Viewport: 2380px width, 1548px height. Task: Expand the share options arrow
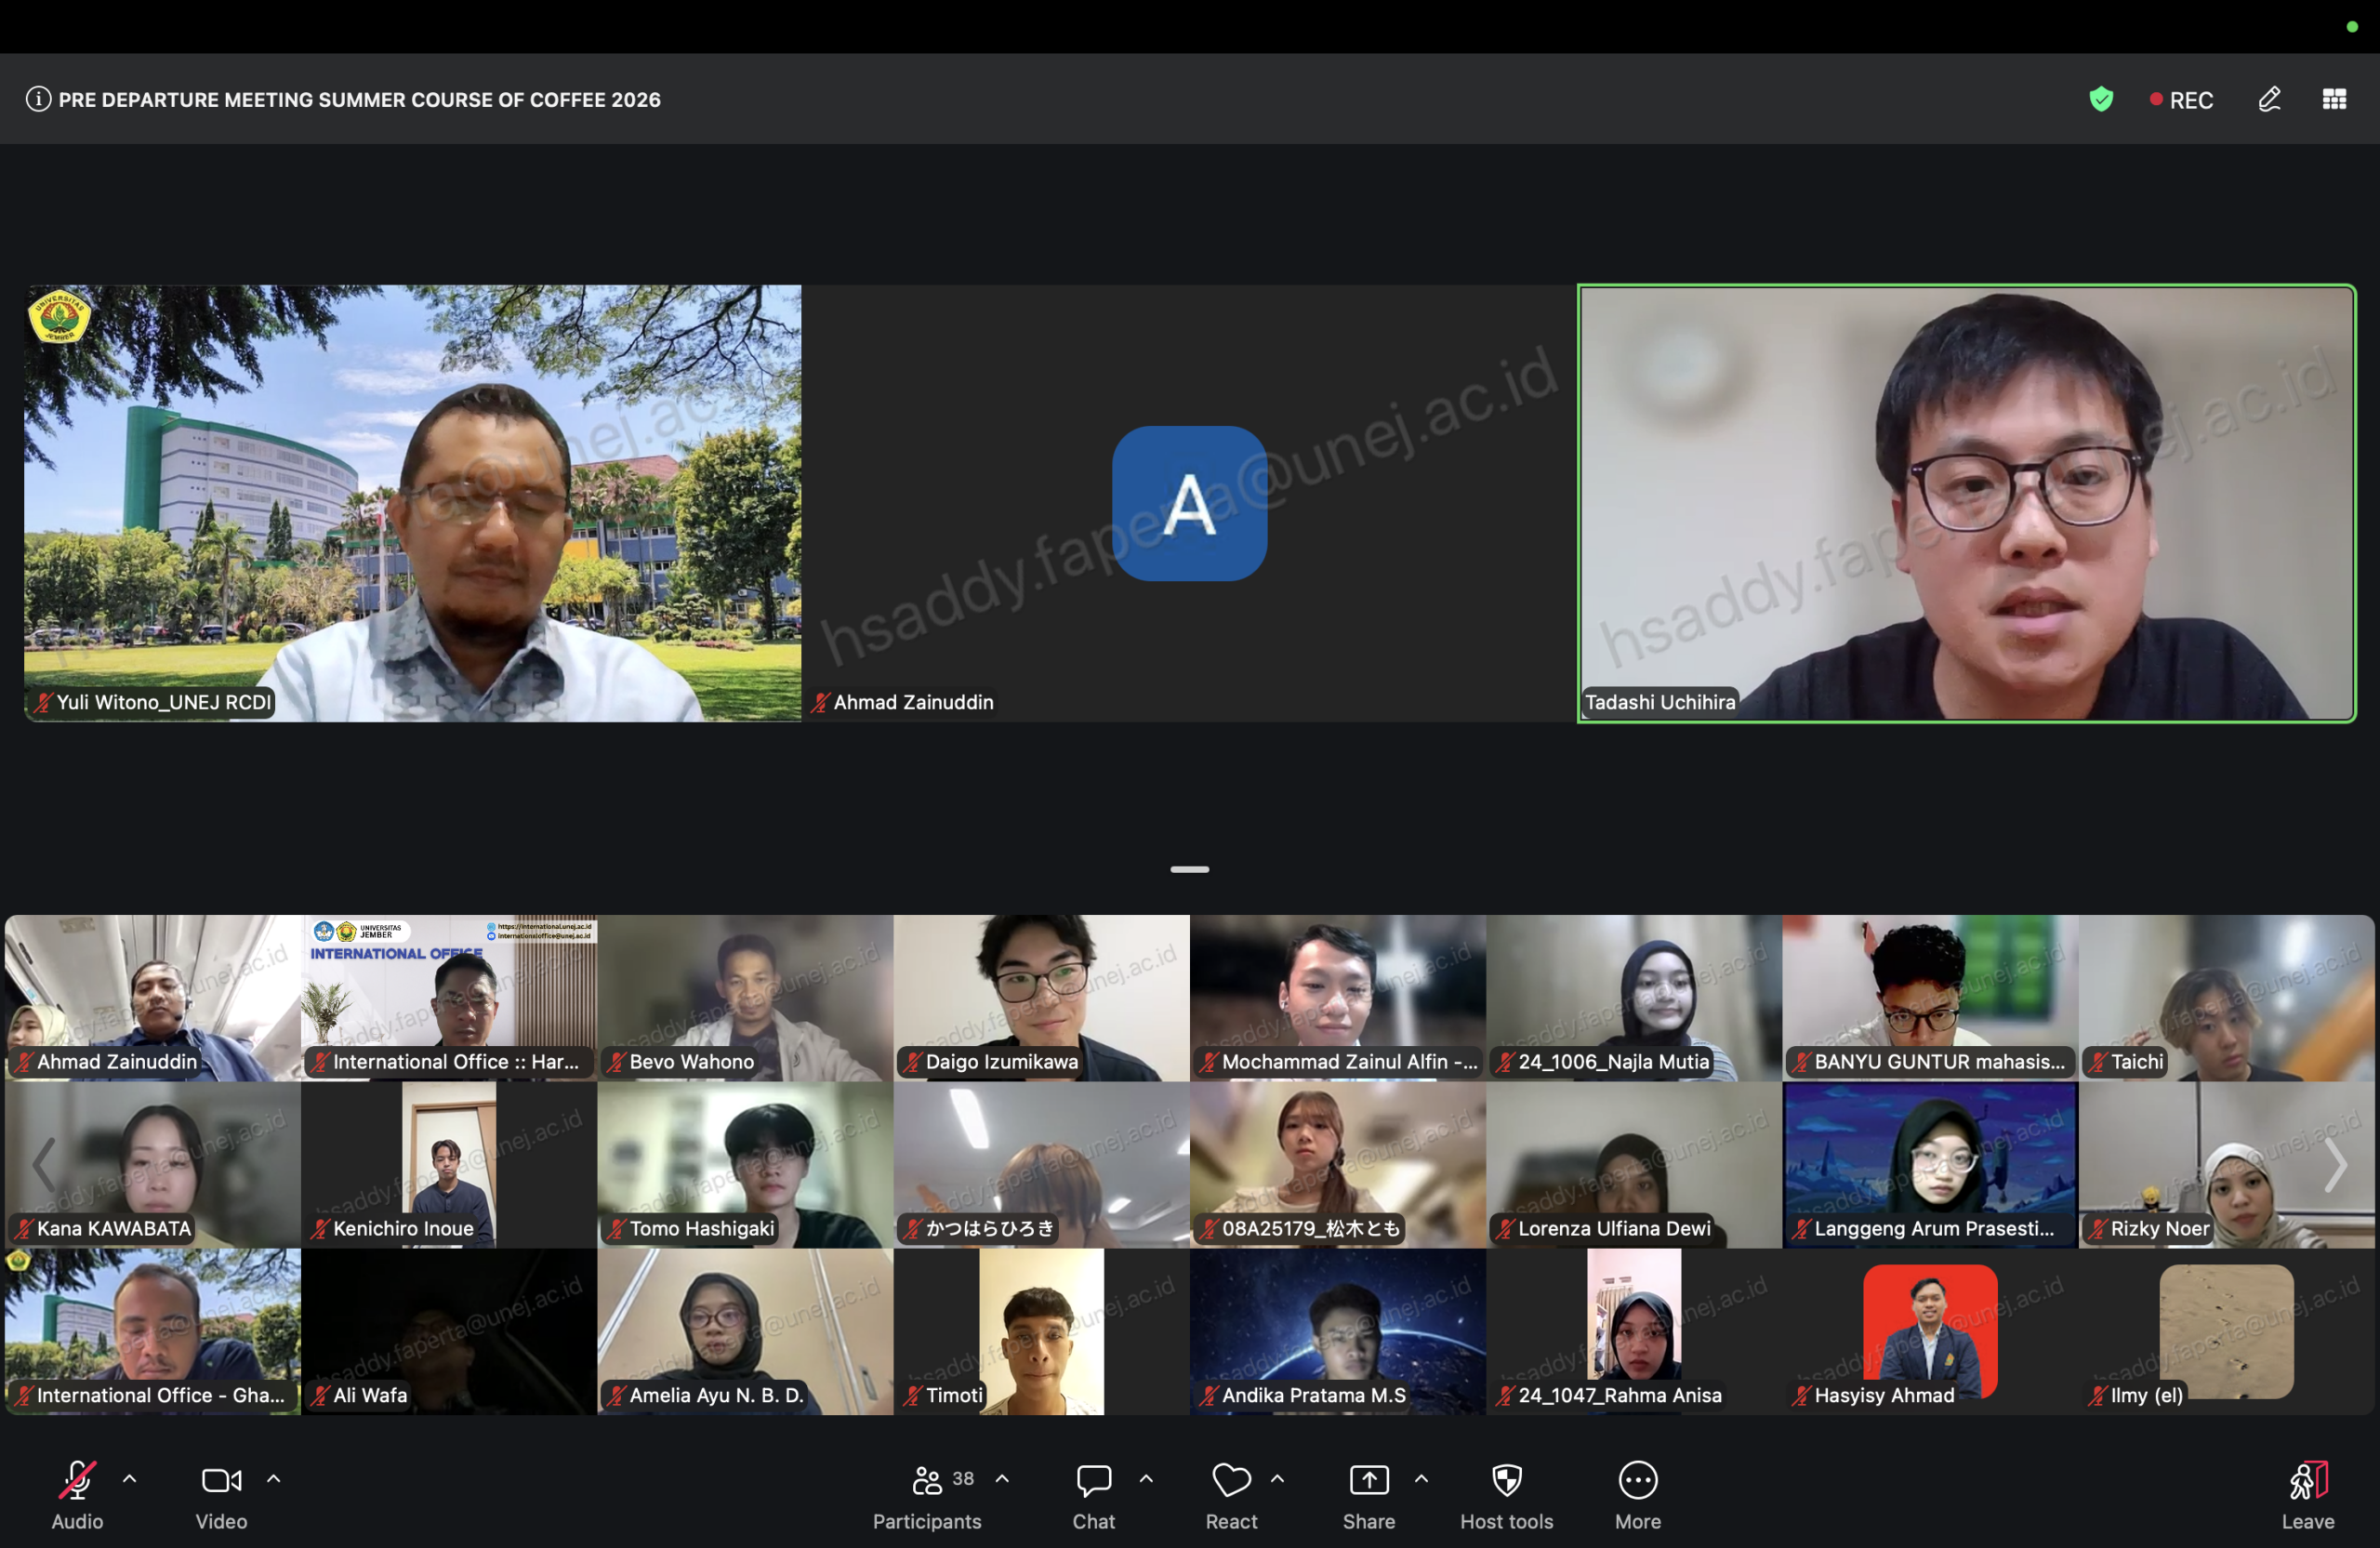1421,1478
